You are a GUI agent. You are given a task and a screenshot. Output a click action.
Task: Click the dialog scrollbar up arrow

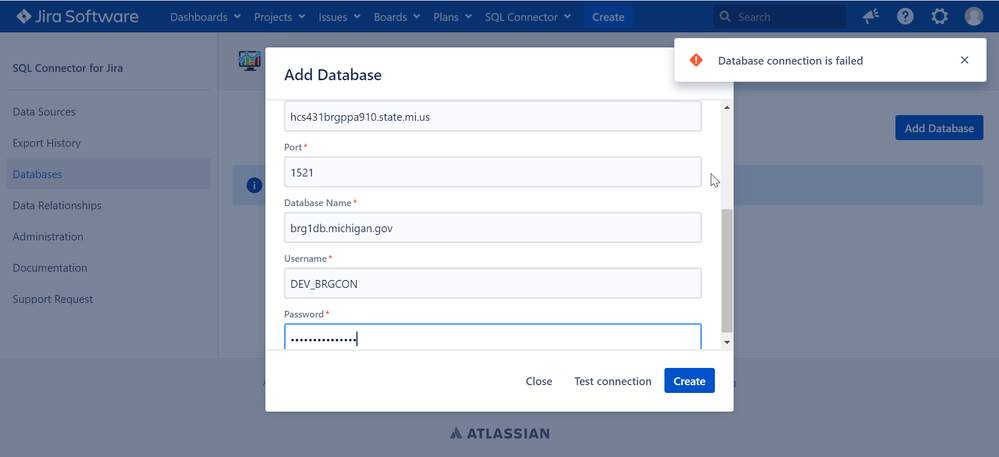[727, 106]
